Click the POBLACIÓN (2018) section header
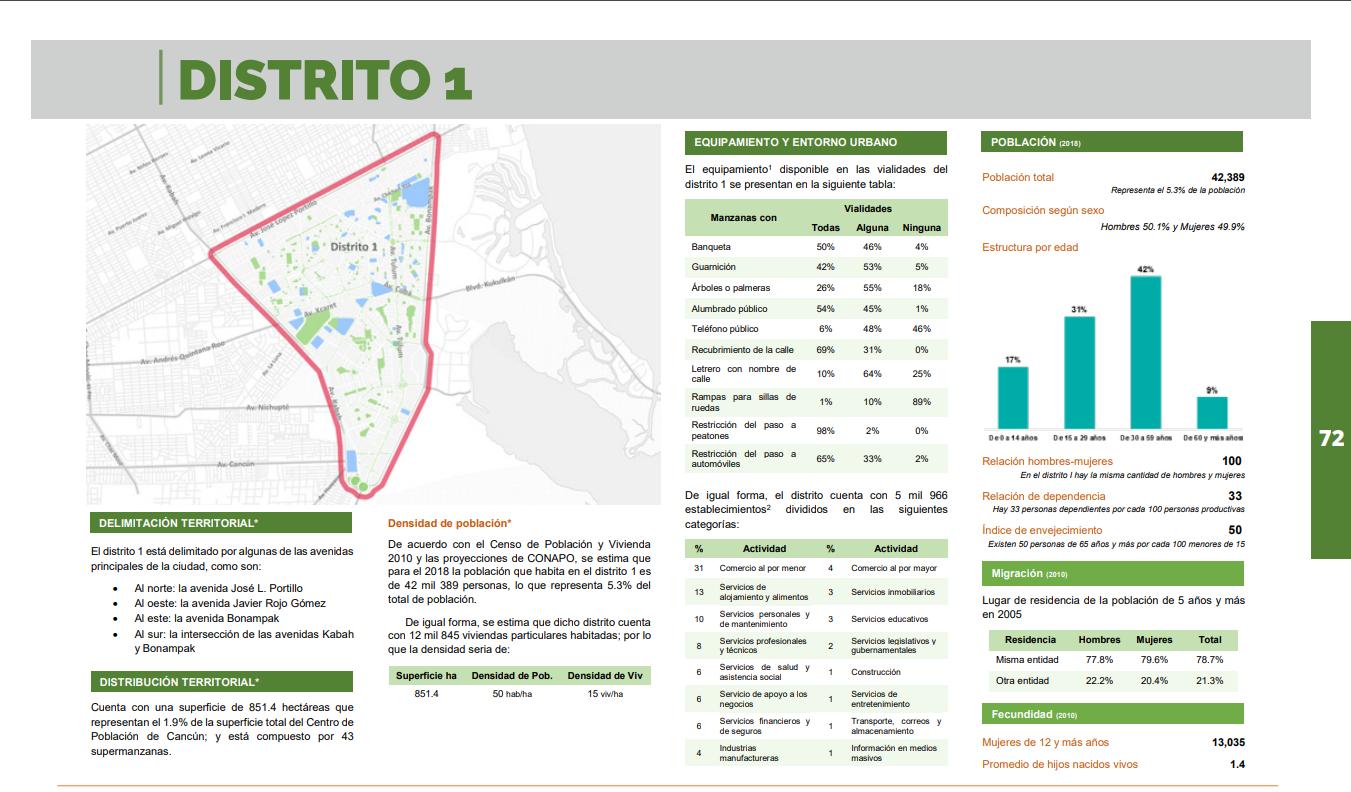Viewport: 1351px width, 792px height. pyautogui.click(x=1112, y=142)
